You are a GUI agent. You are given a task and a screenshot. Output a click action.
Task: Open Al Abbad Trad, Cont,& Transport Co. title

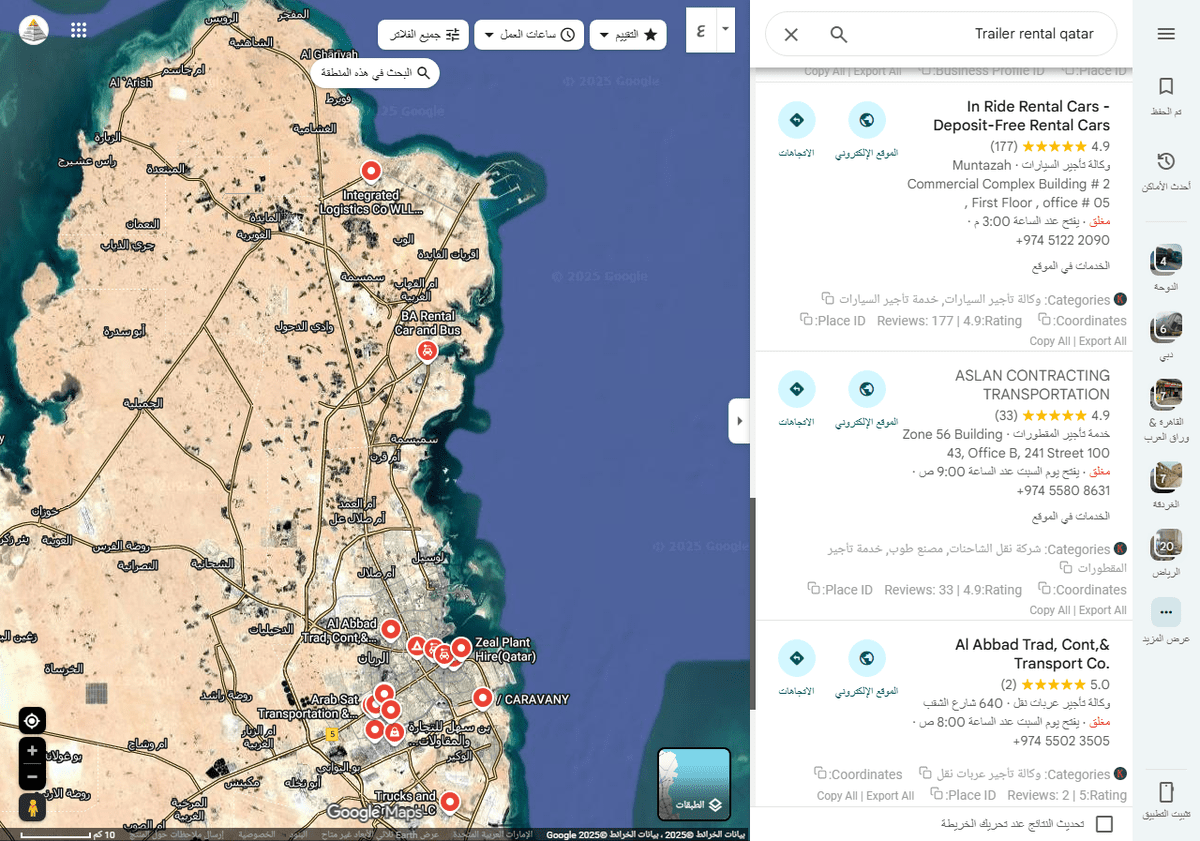1032,654
